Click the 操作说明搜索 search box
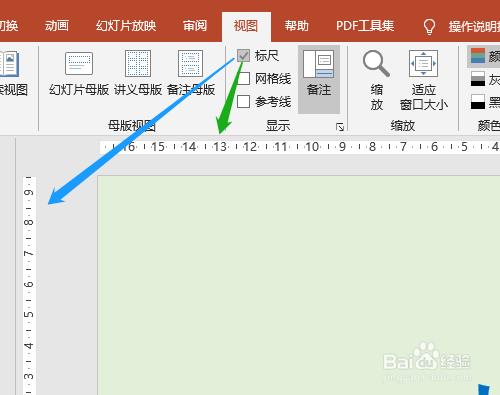 tap(474, 26)
